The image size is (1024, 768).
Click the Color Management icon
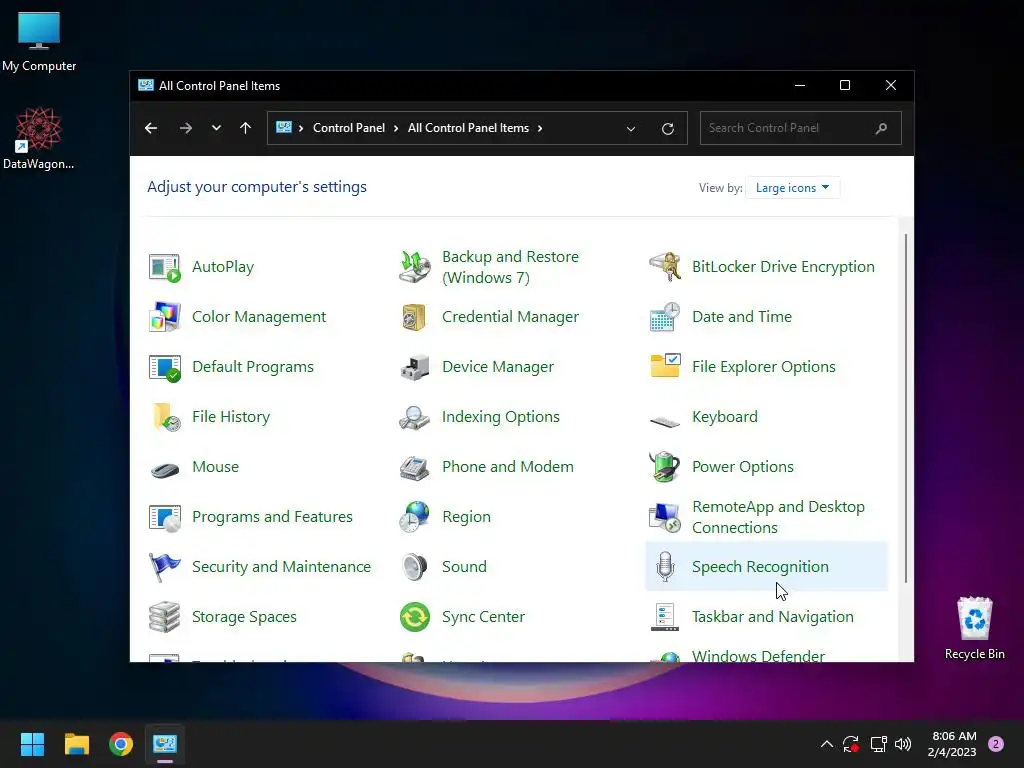coord(165,317)
